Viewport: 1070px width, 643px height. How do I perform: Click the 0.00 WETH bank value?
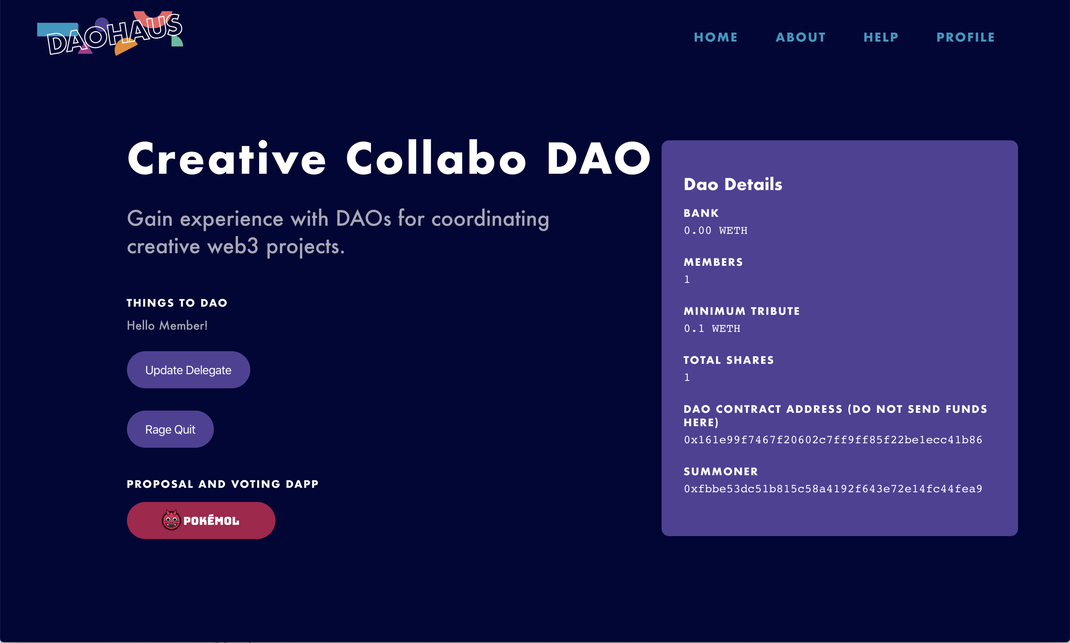tap(715, 231)
